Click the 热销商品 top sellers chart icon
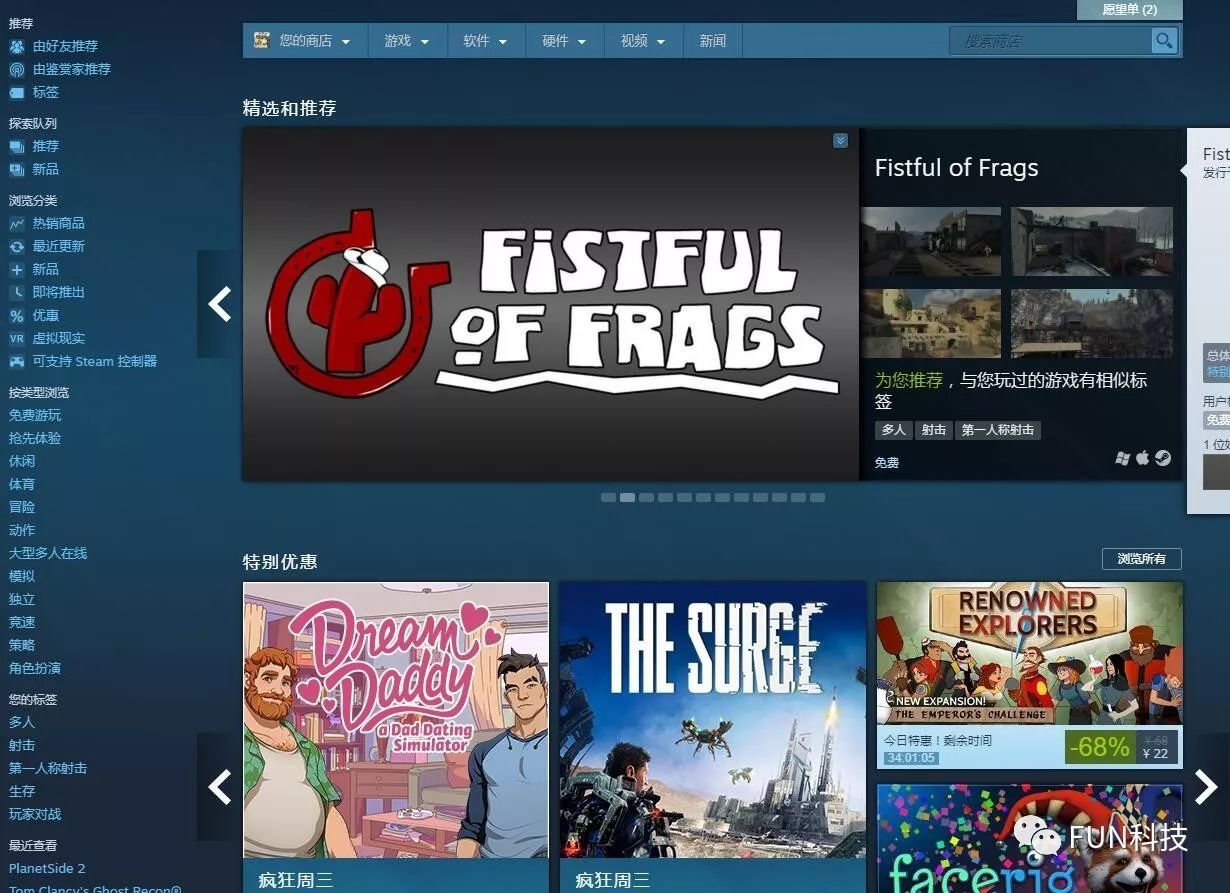The height and width of the screenshot is (893, 1230). pyautogui.click(x=16, y=223)
